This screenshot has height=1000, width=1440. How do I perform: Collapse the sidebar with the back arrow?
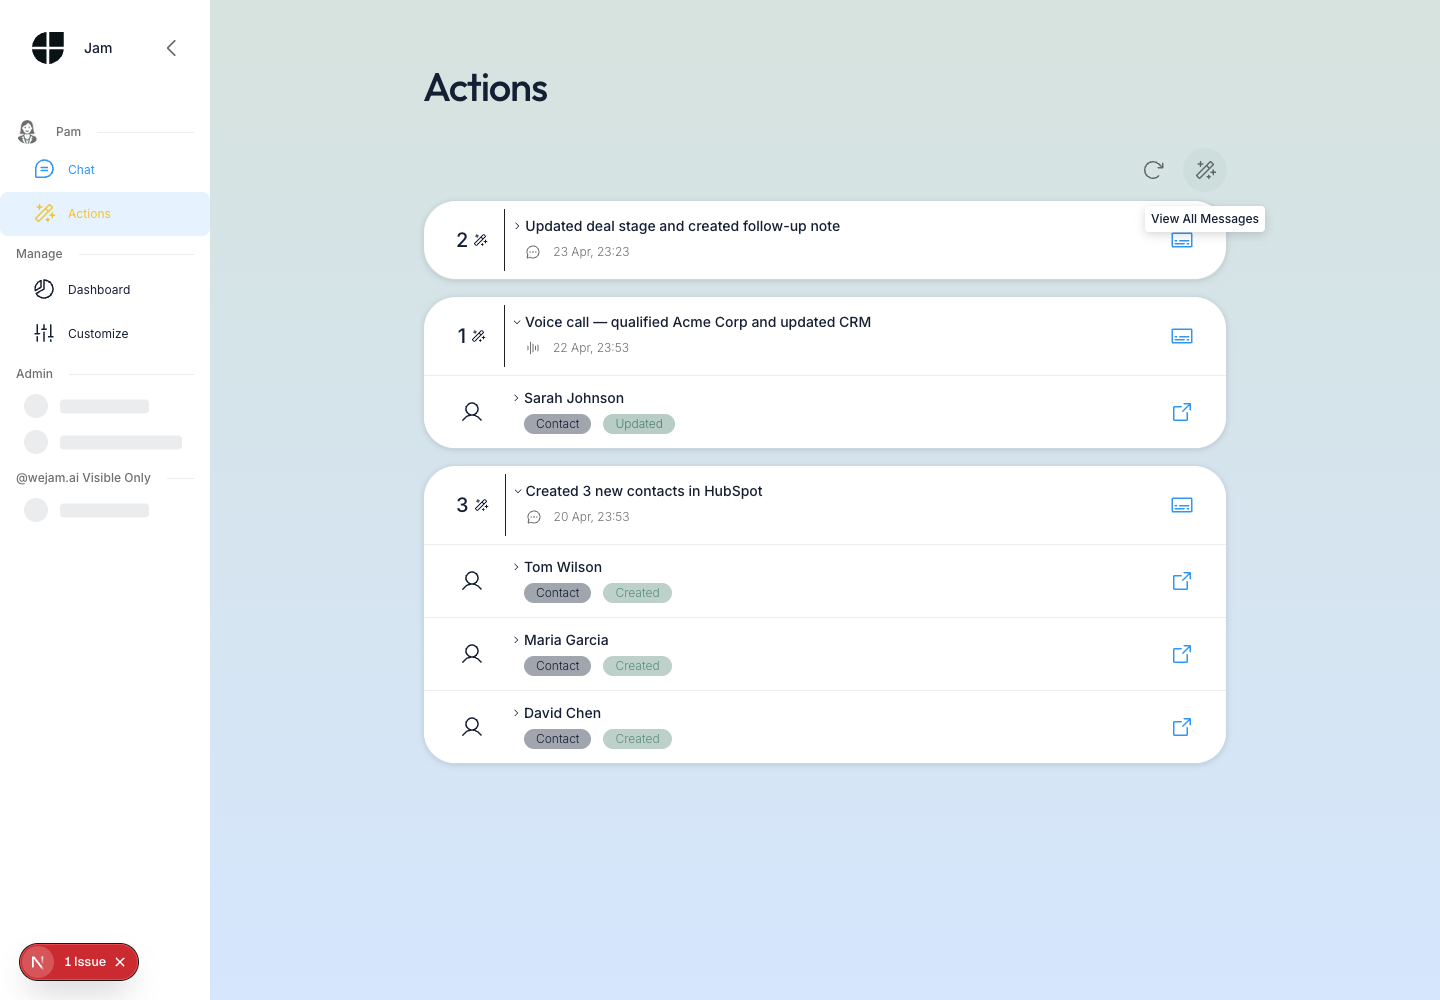171,48
